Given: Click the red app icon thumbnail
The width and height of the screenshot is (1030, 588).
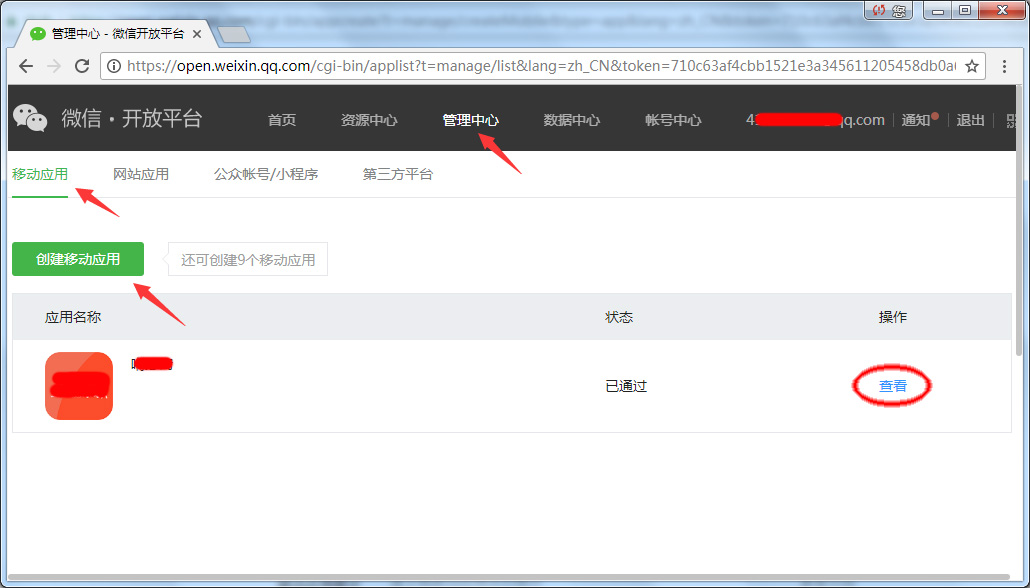Looking at the screenshot, I should tap(79, 386).
